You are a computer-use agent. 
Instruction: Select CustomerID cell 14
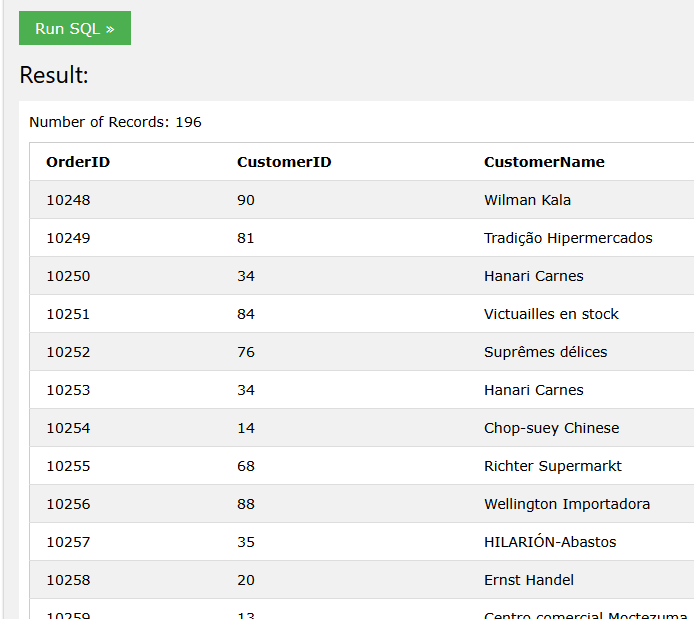[246, 428]
